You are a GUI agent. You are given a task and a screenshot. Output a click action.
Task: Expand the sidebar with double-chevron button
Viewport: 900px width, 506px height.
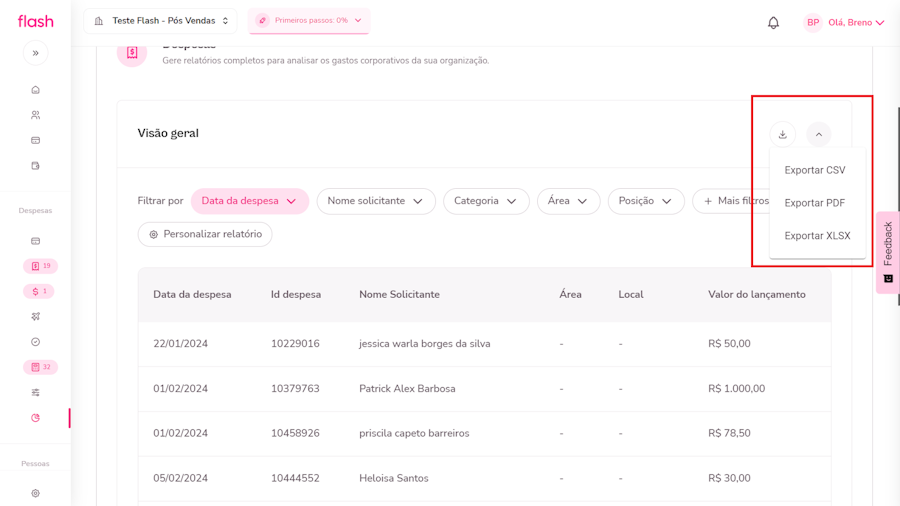coord(36,53)
